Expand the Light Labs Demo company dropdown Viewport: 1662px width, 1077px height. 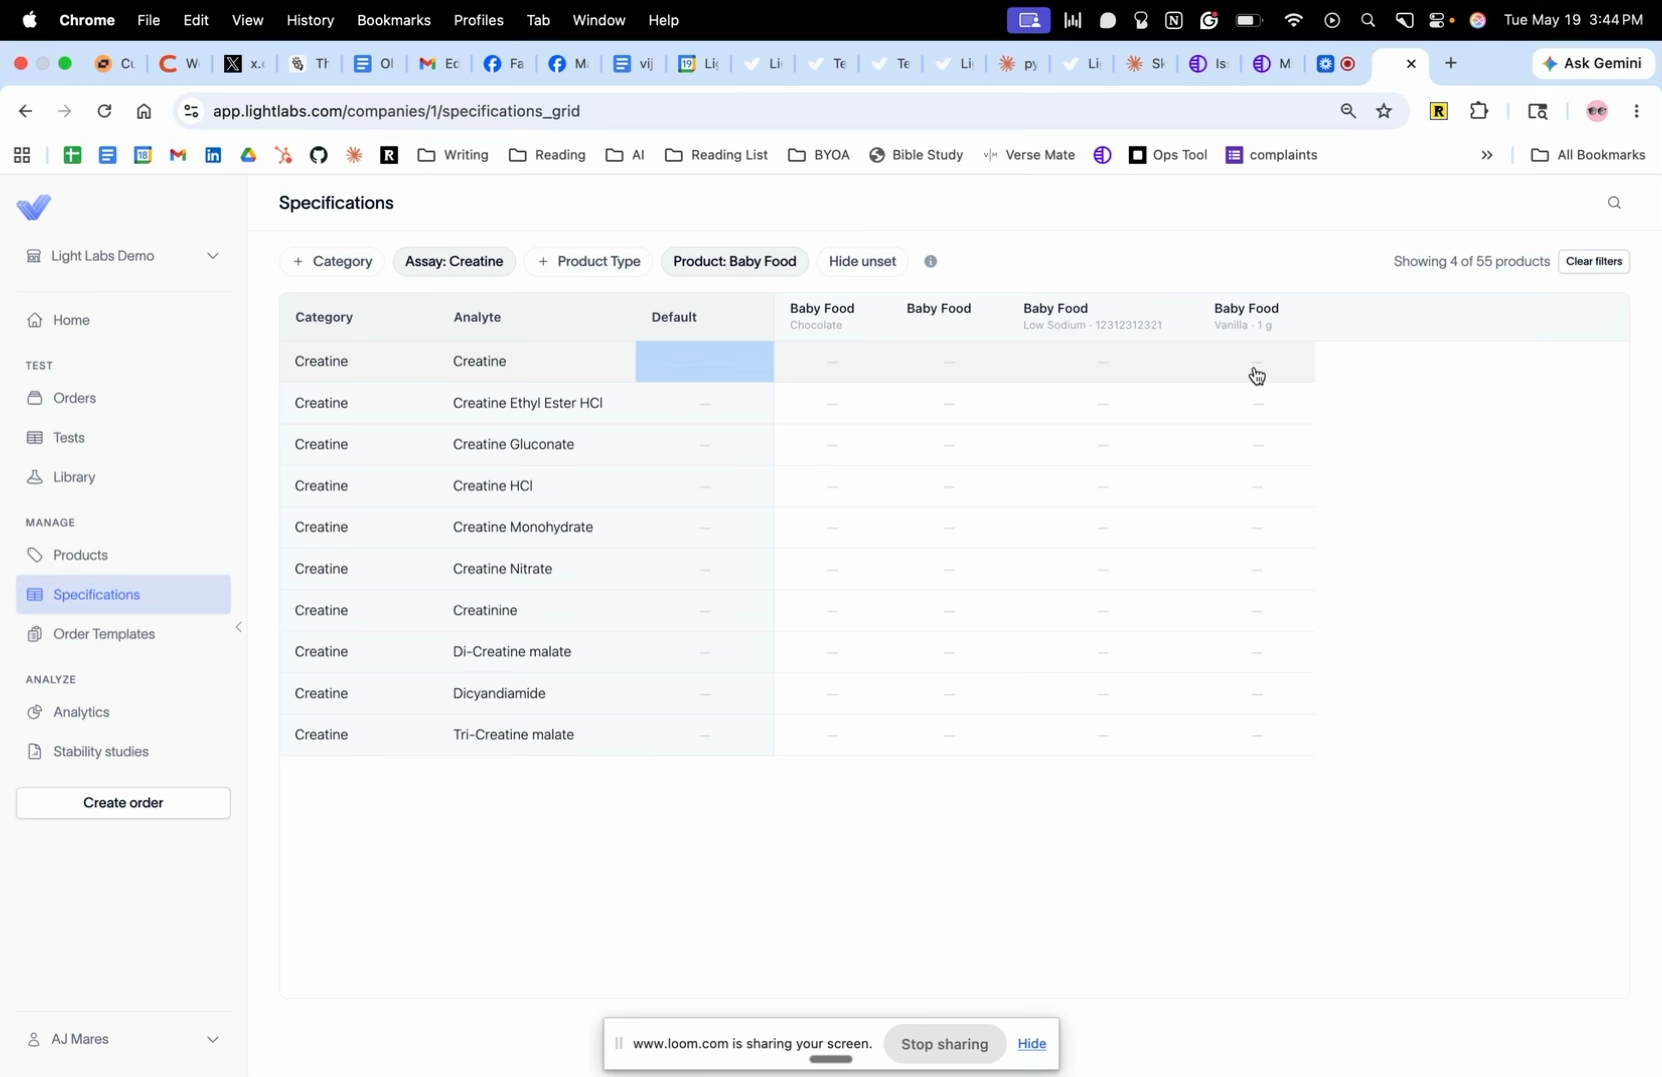coord(123,256)
